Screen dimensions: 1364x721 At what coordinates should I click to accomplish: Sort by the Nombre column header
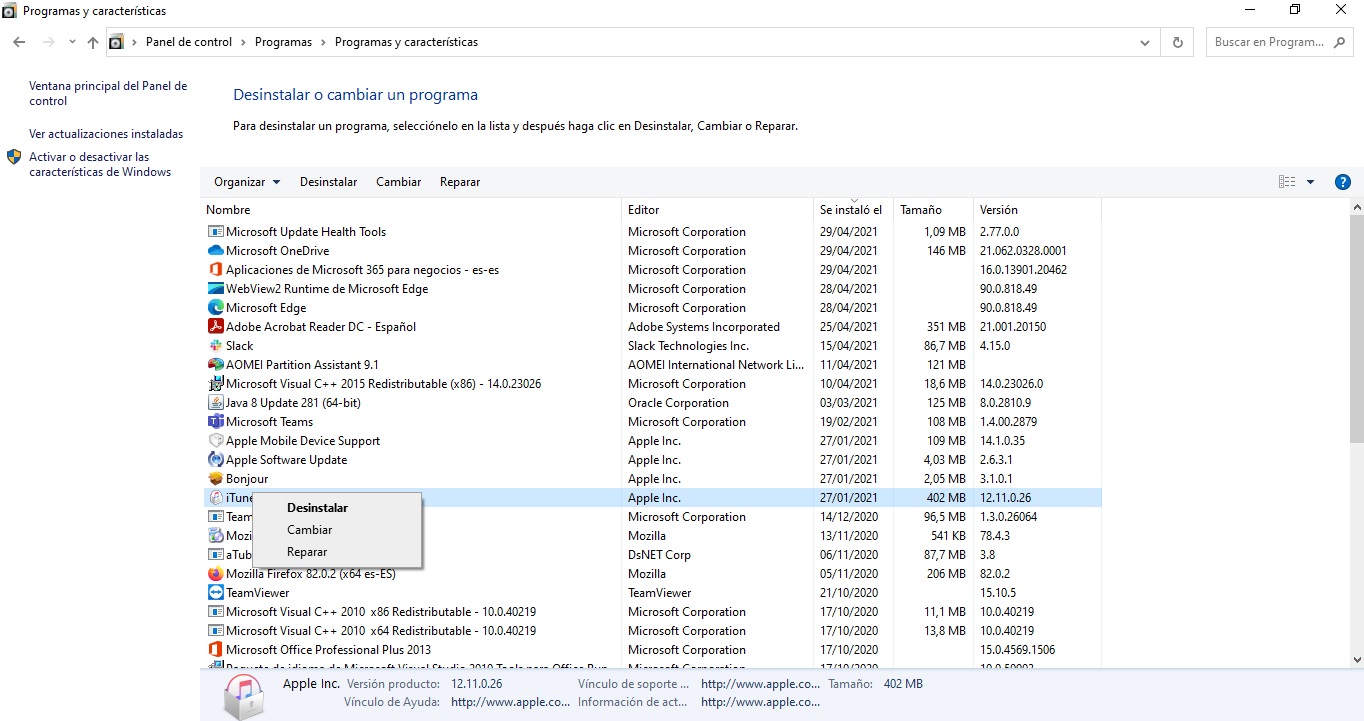coord(411,210)
